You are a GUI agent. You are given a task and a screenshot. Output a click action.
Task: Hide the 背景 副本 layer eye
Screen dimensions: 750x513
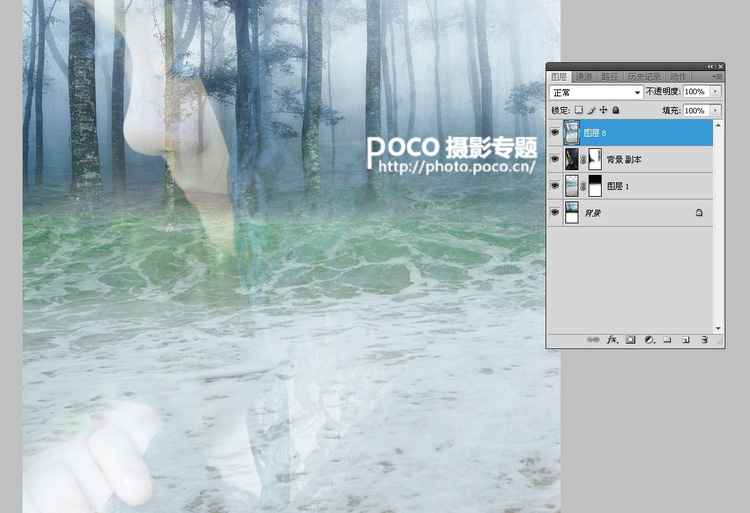tap(555, 159)
